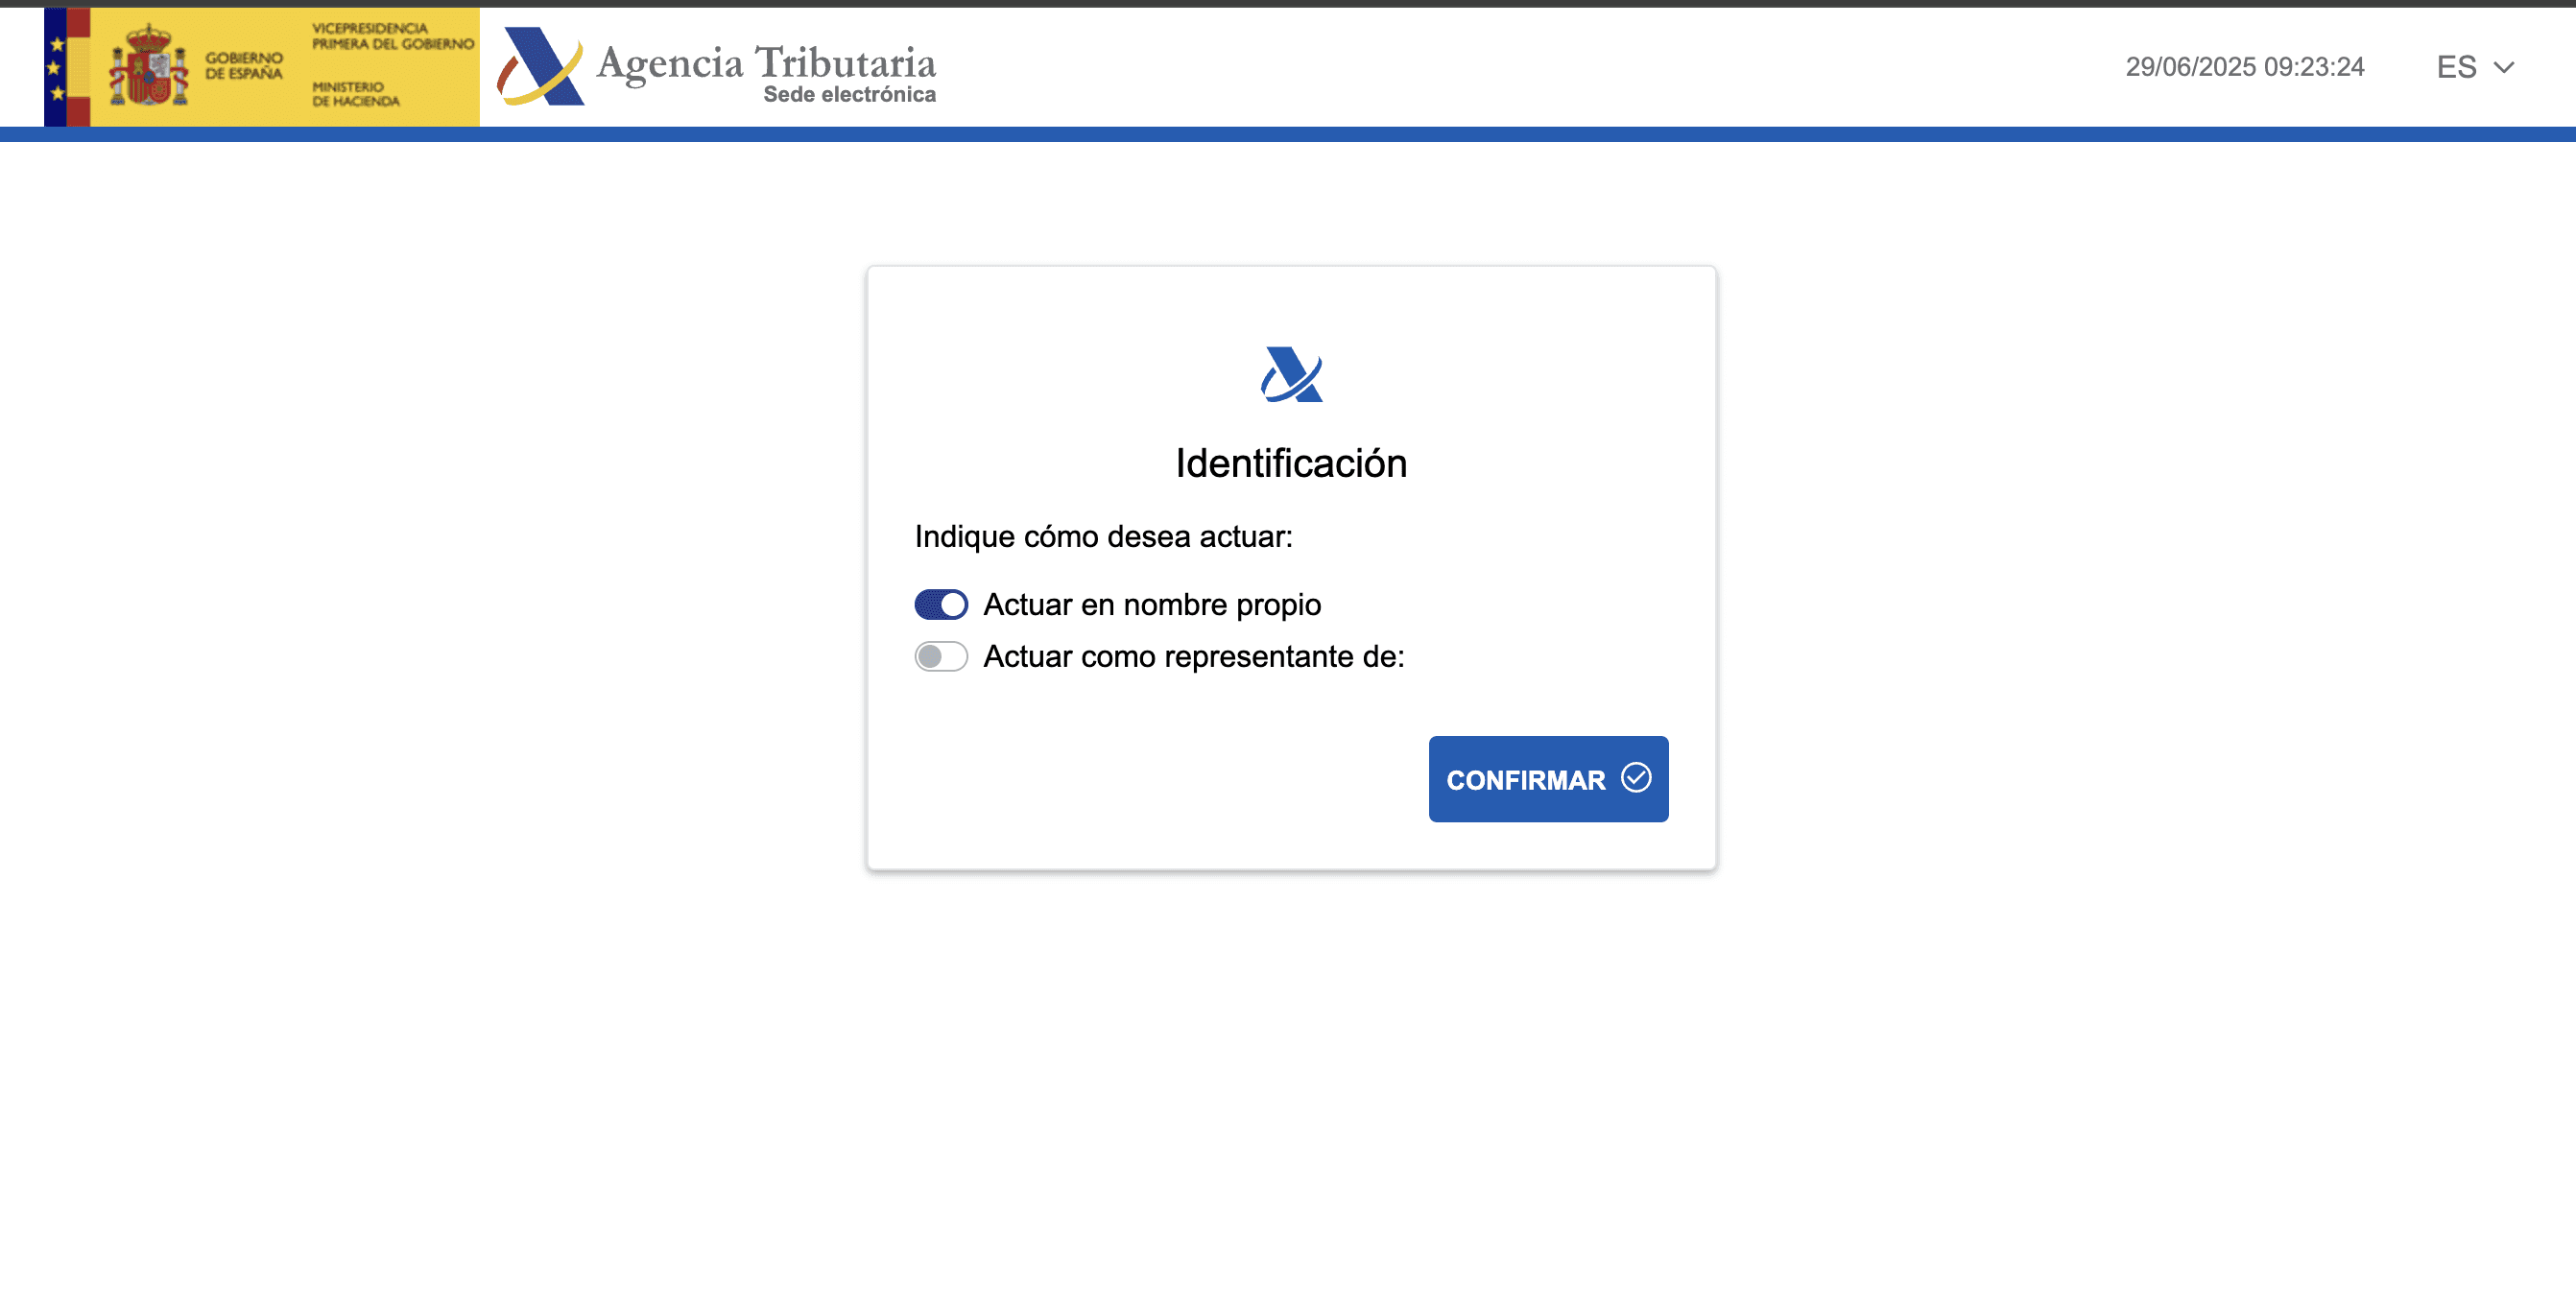Click the EU flag stars emblem
Viewport: 2576px width, 1305px height.
(x=56, y=68)
